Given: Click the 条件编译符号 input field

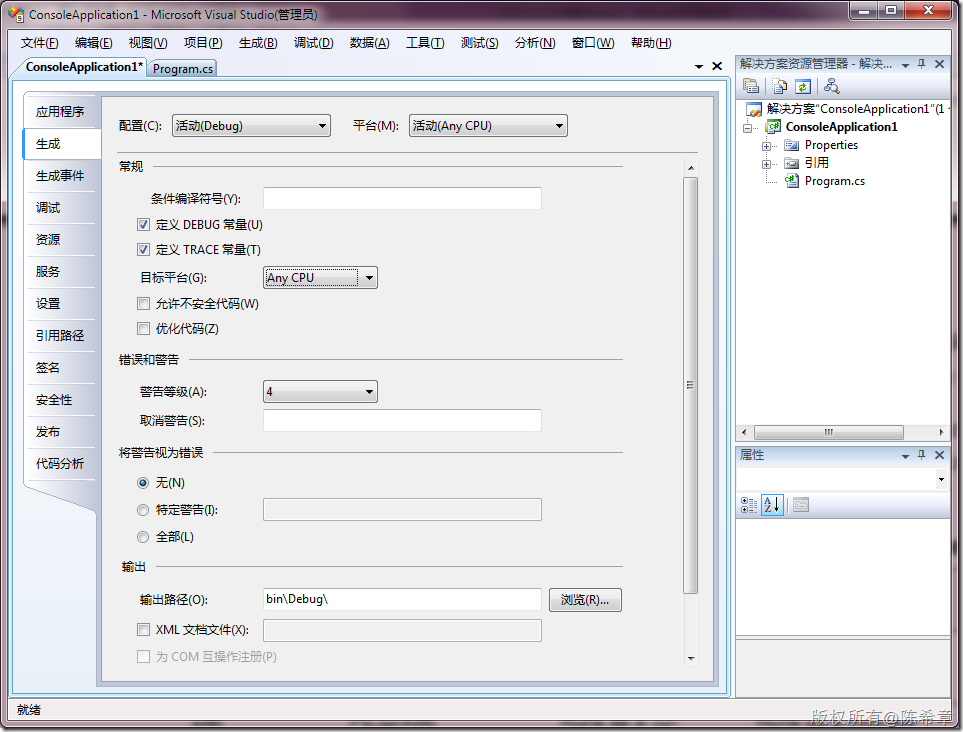Looking at the screenshot, I should pyautogui.click(x=402, y=198).
